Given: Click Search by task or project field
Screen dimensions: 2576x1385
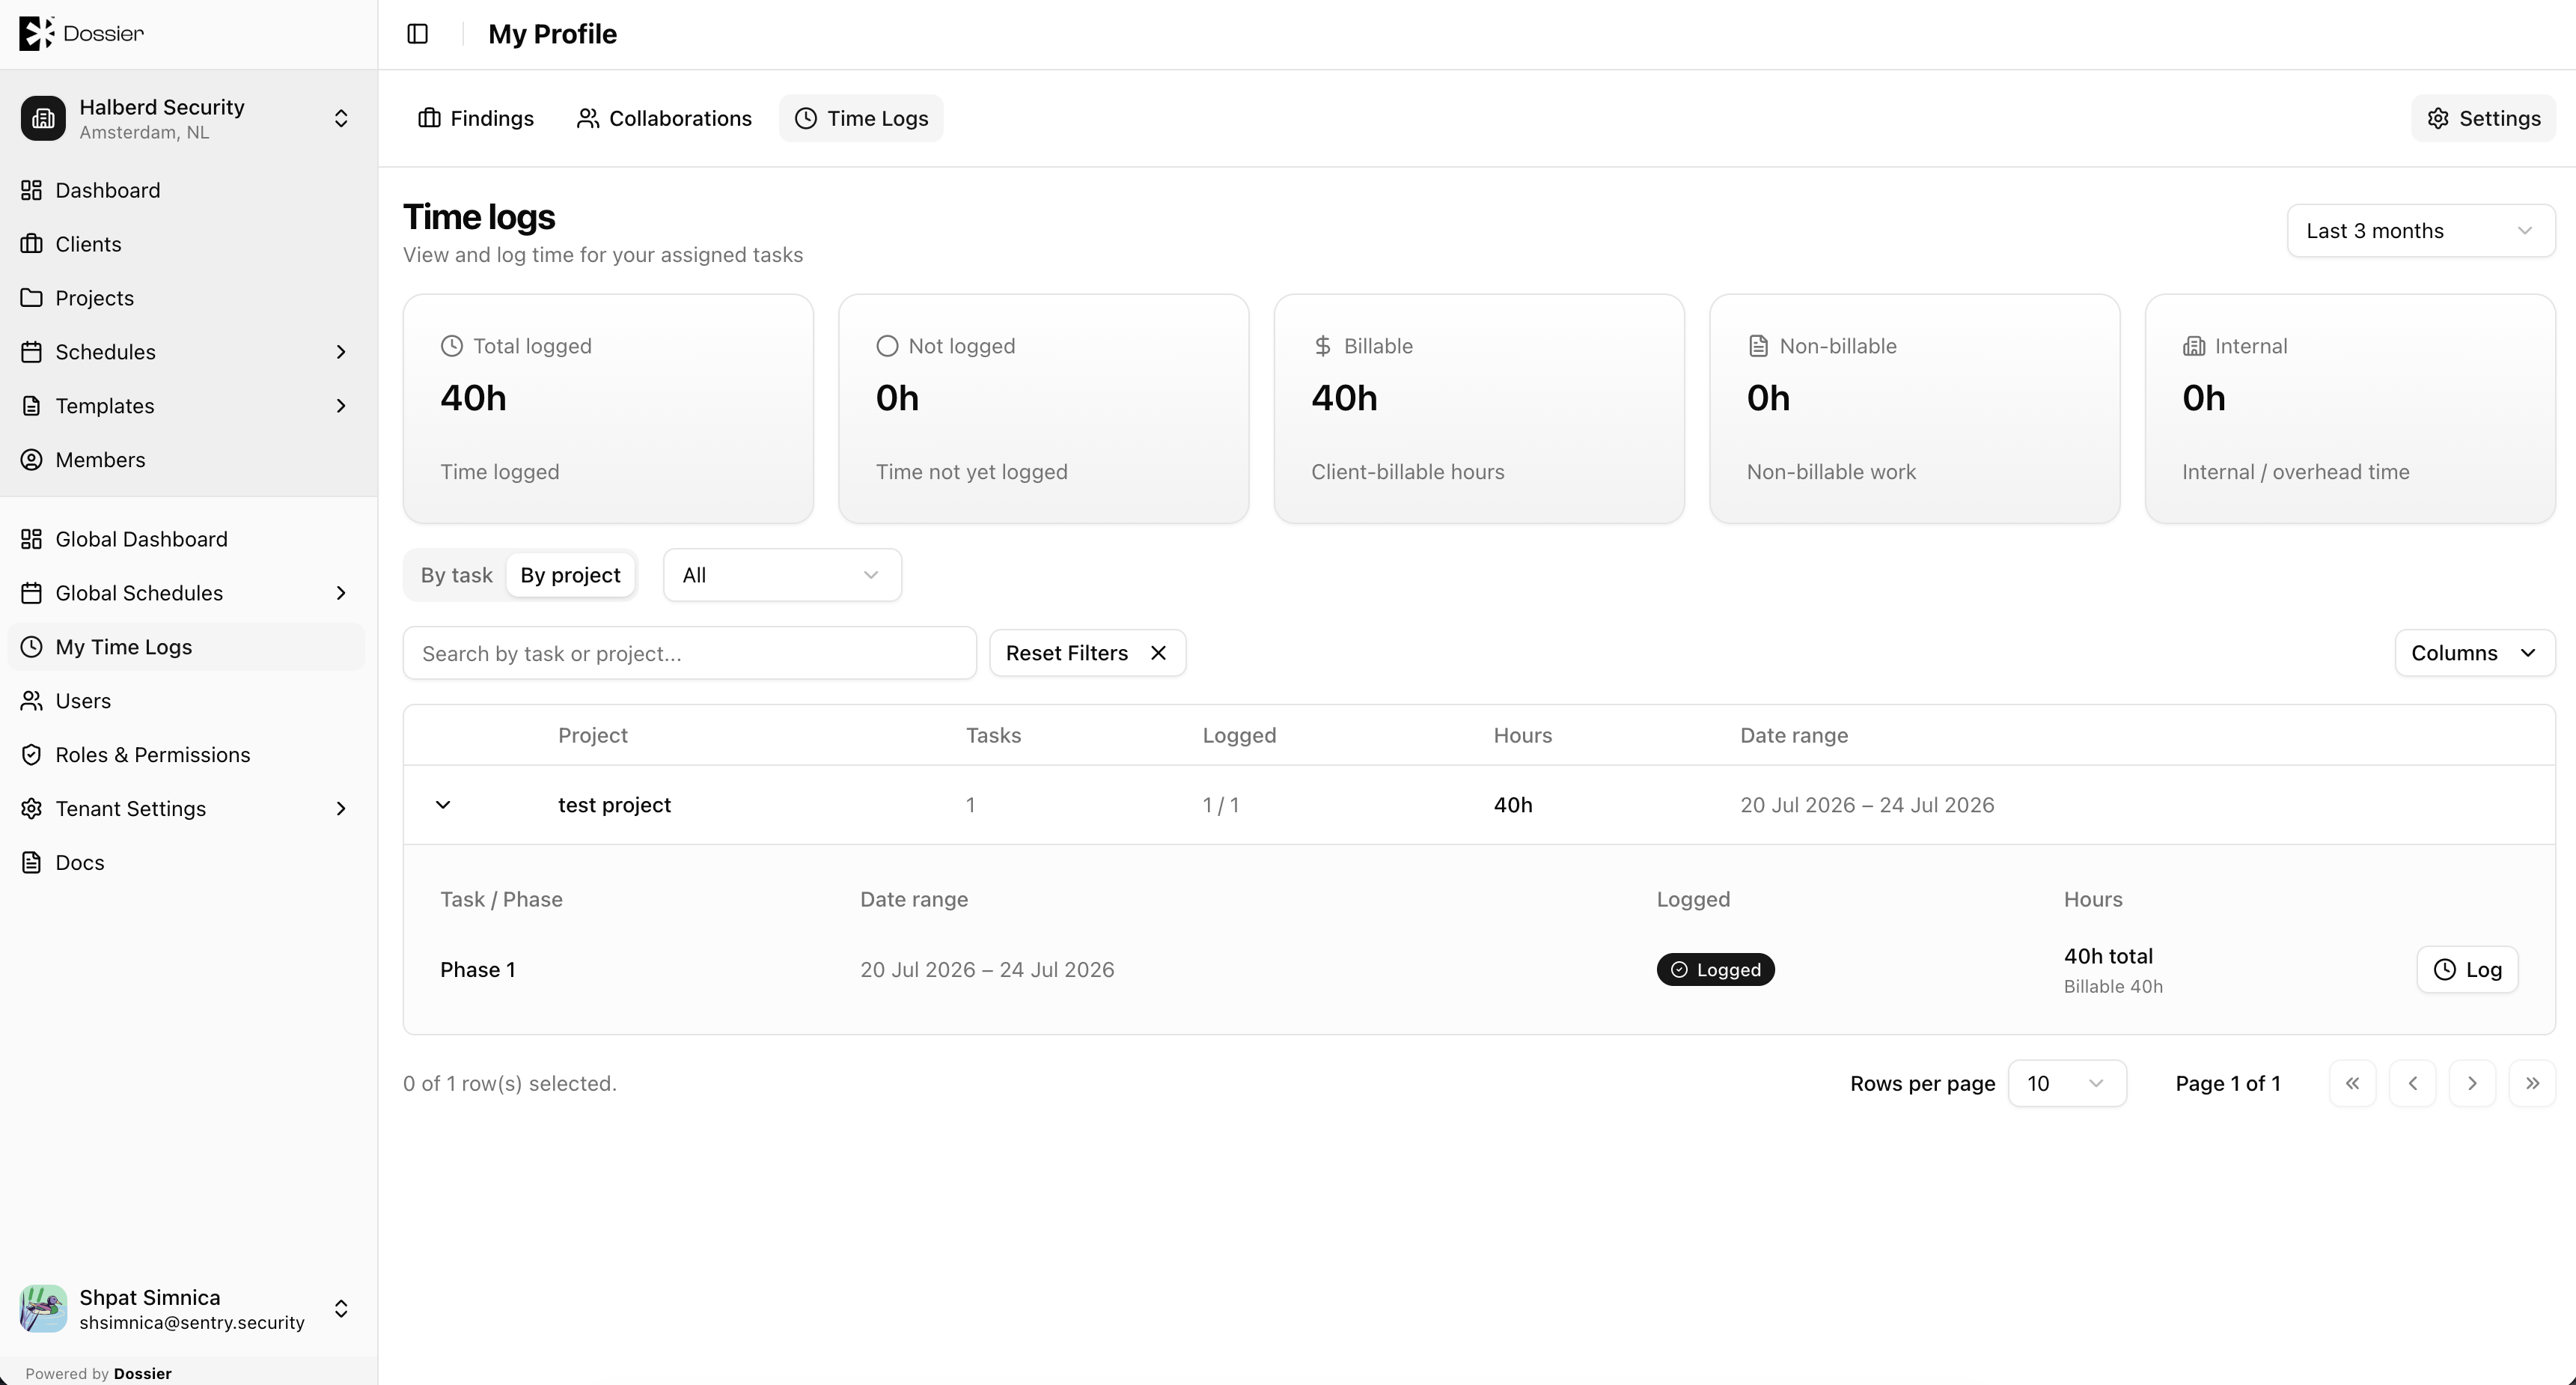Looking at the screenshot, I should coord(689,653).
